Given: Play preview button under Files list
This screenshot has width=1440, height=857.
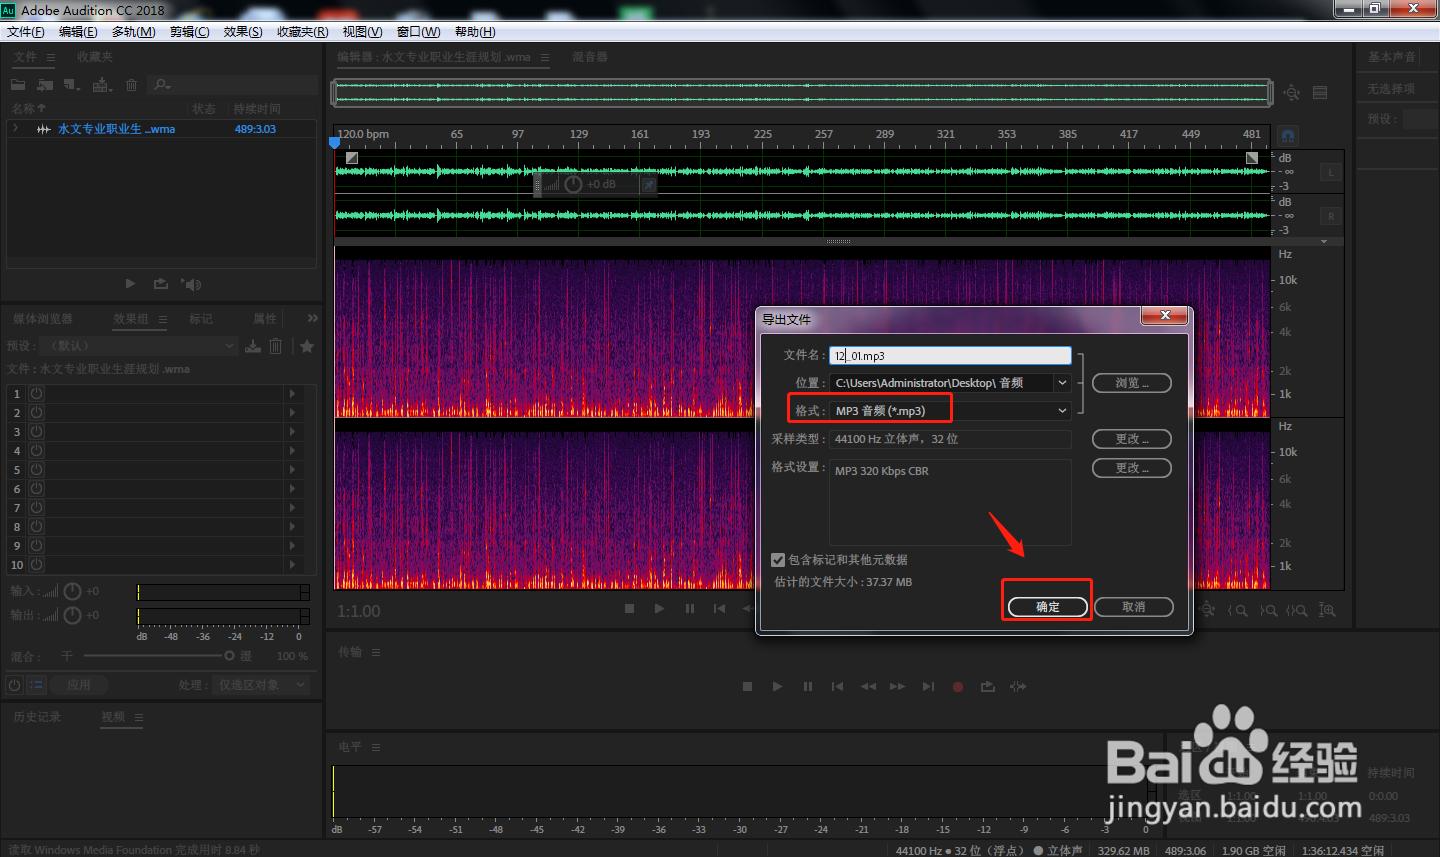Looking at the screenshot, I should 130,284.
